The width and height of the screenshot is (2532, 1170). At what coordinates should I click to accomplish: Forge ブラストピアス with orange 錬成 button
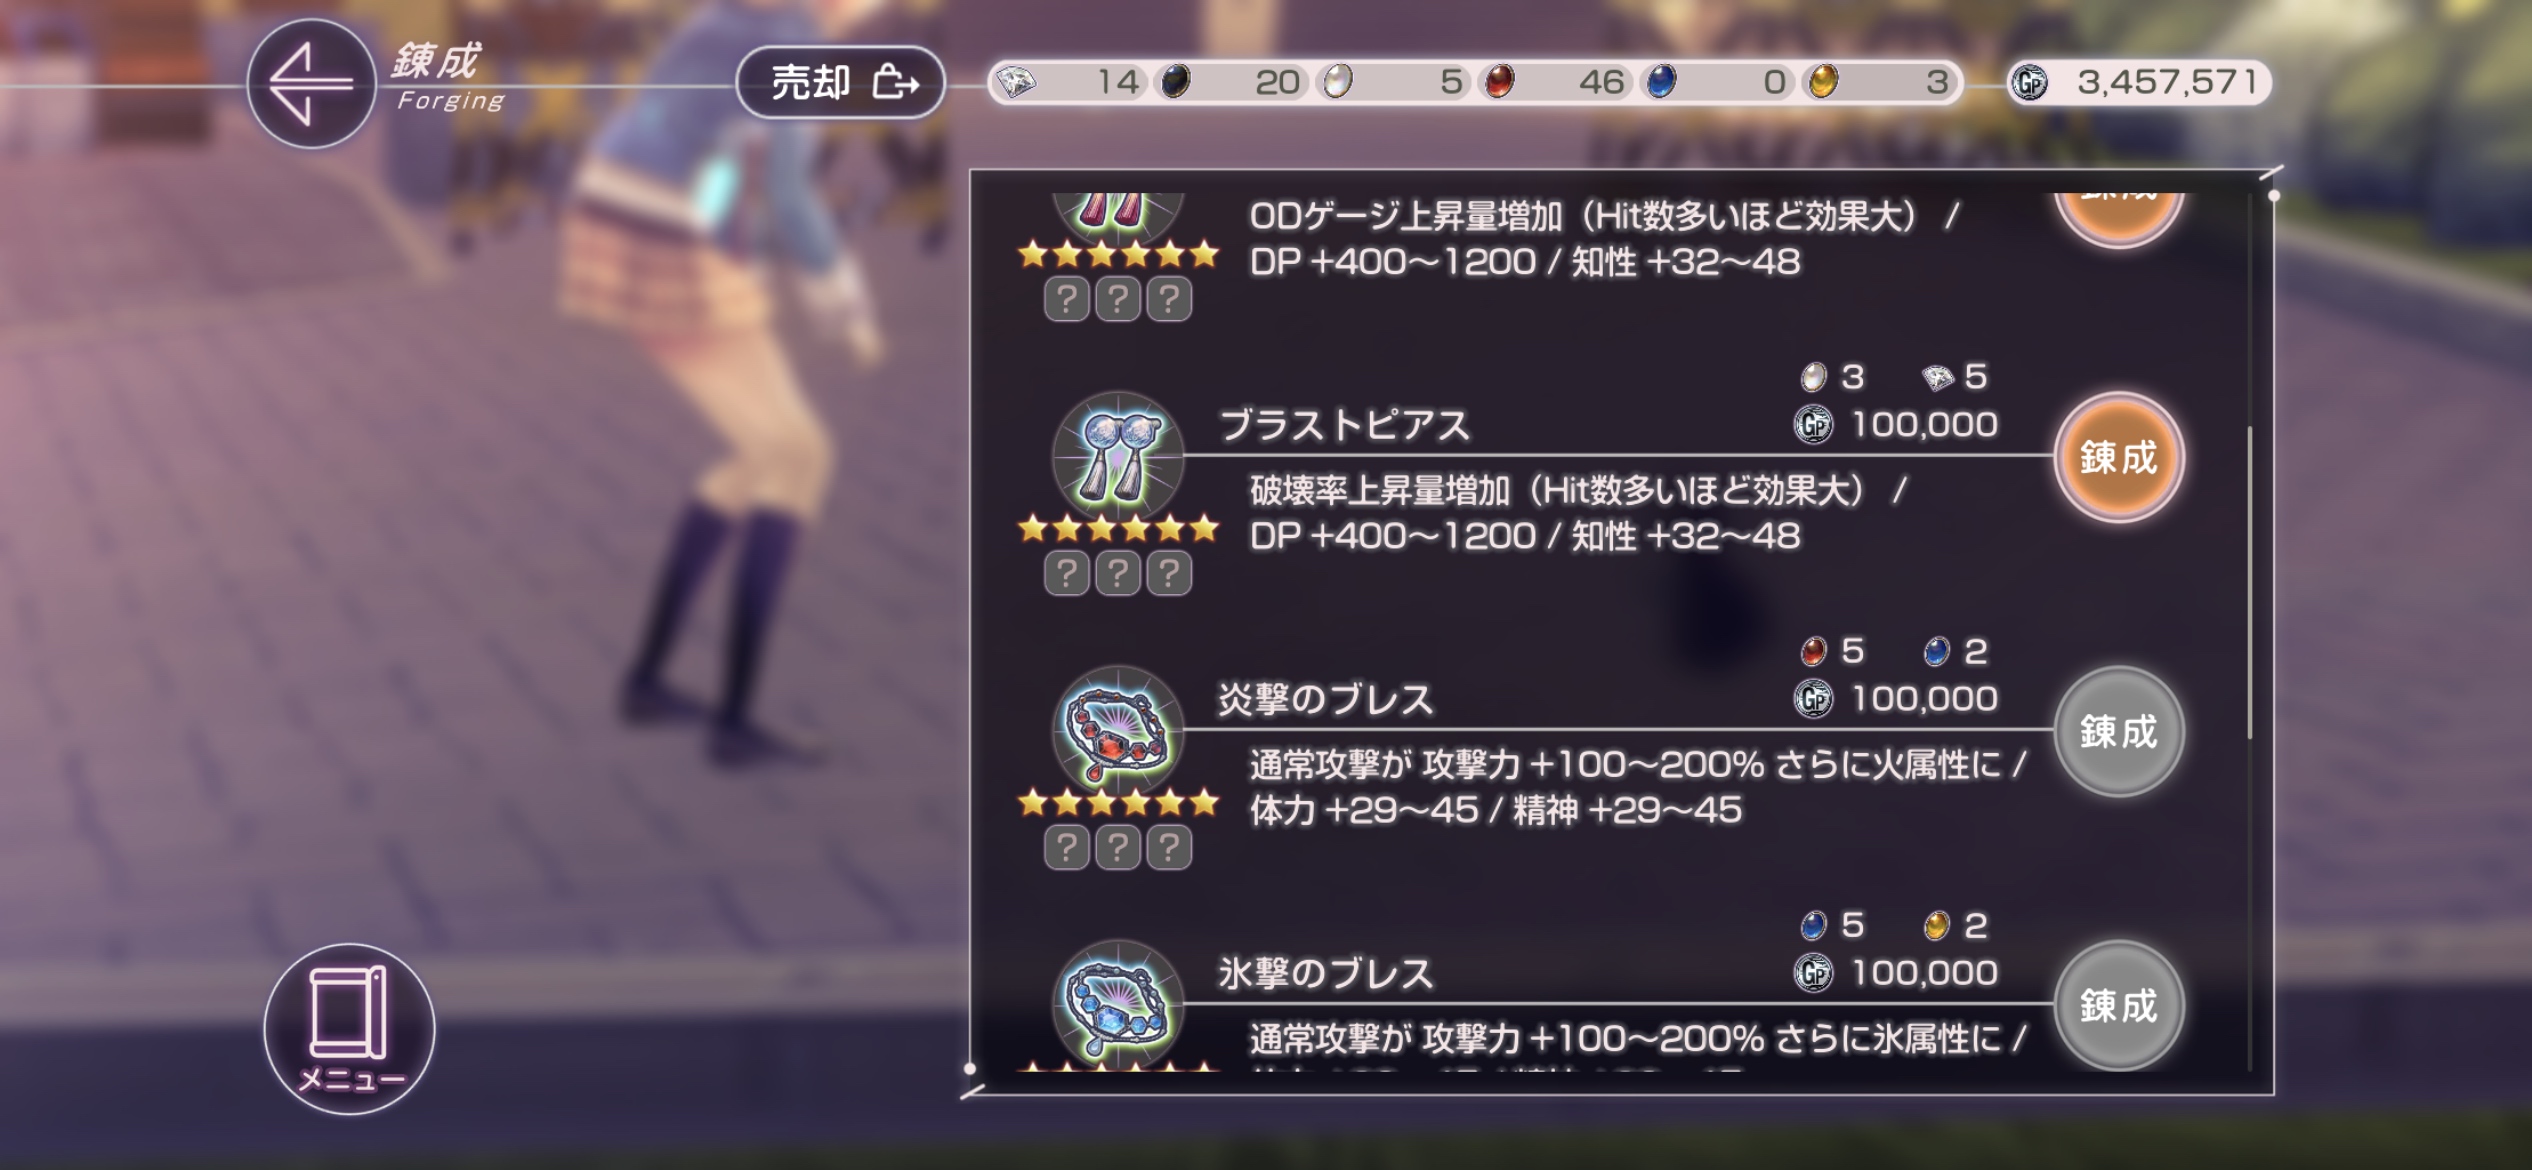click(2118, 458)
